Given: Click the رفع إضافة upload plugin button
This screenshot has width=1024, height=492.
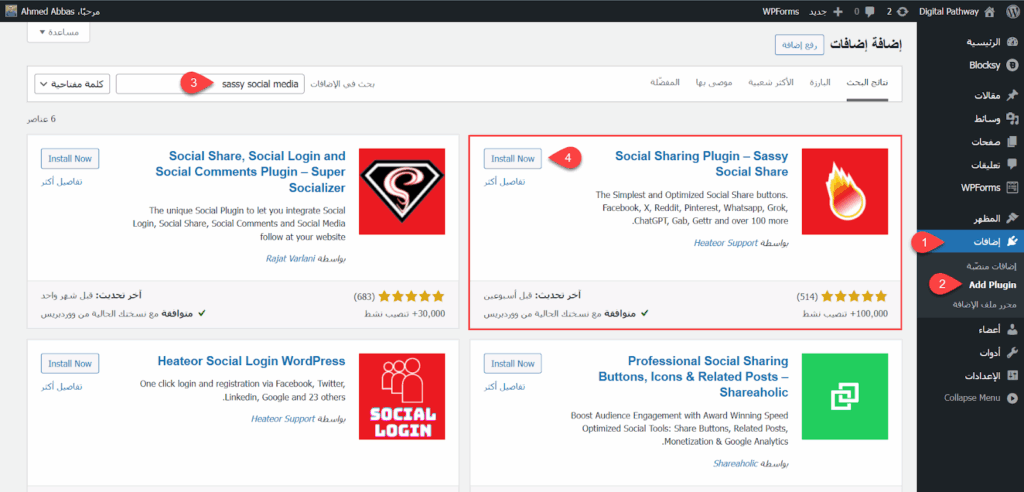Looking at the screenshot, I should (799, 44).
